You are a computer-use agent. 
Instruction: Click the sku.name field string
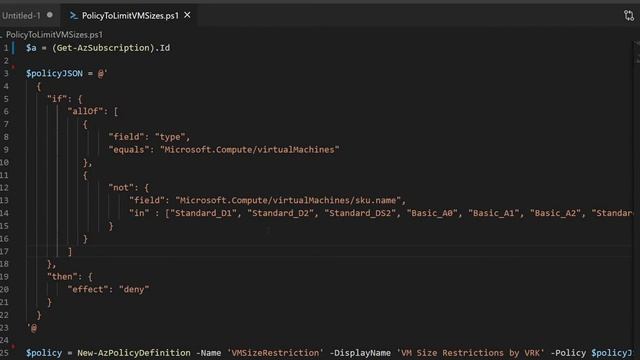[x=288, y=200]
